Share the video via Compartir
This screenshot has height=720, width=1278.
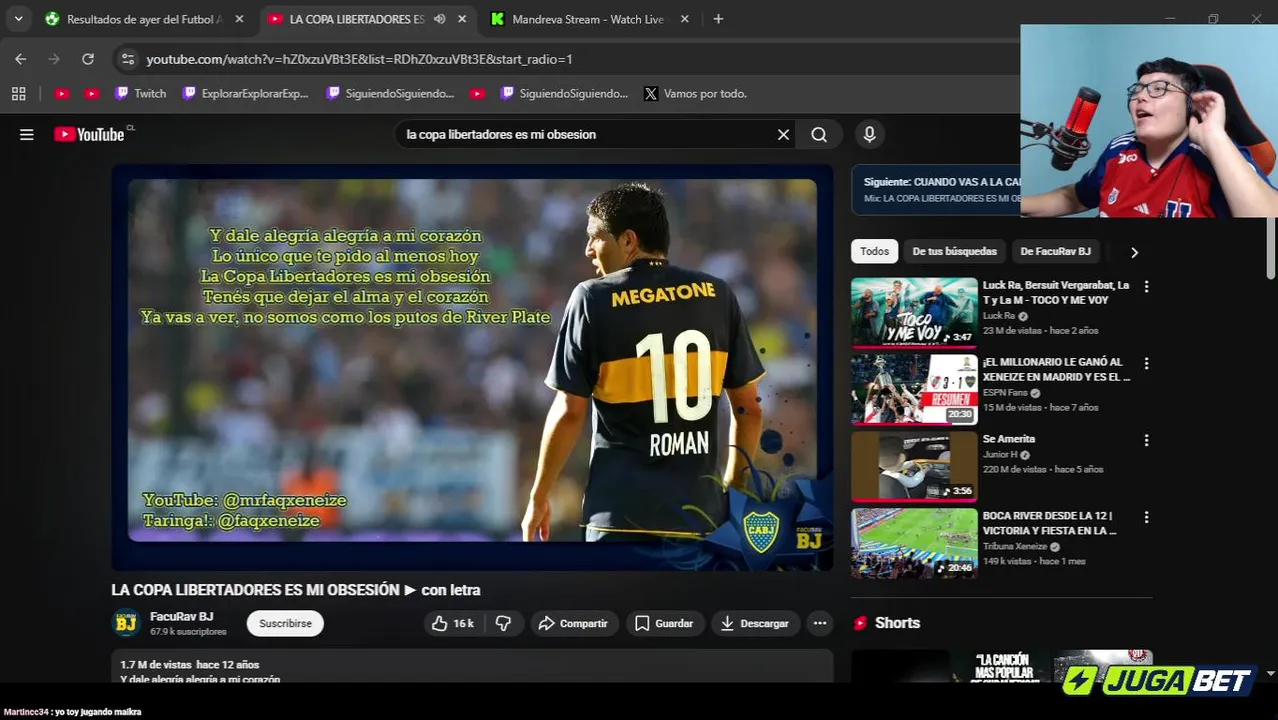click(x=574, y=623)
